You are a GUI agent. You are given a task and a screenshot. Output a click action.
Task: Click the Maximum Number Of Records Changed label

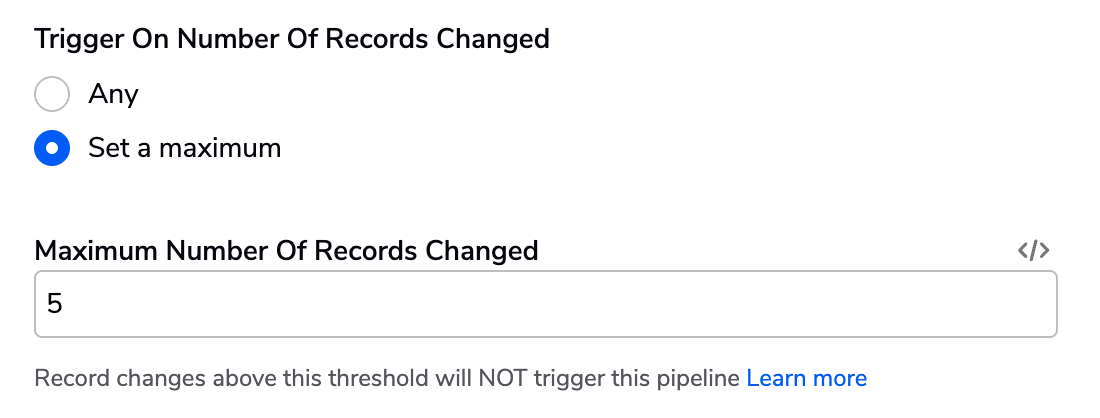(x=286, y=251)
